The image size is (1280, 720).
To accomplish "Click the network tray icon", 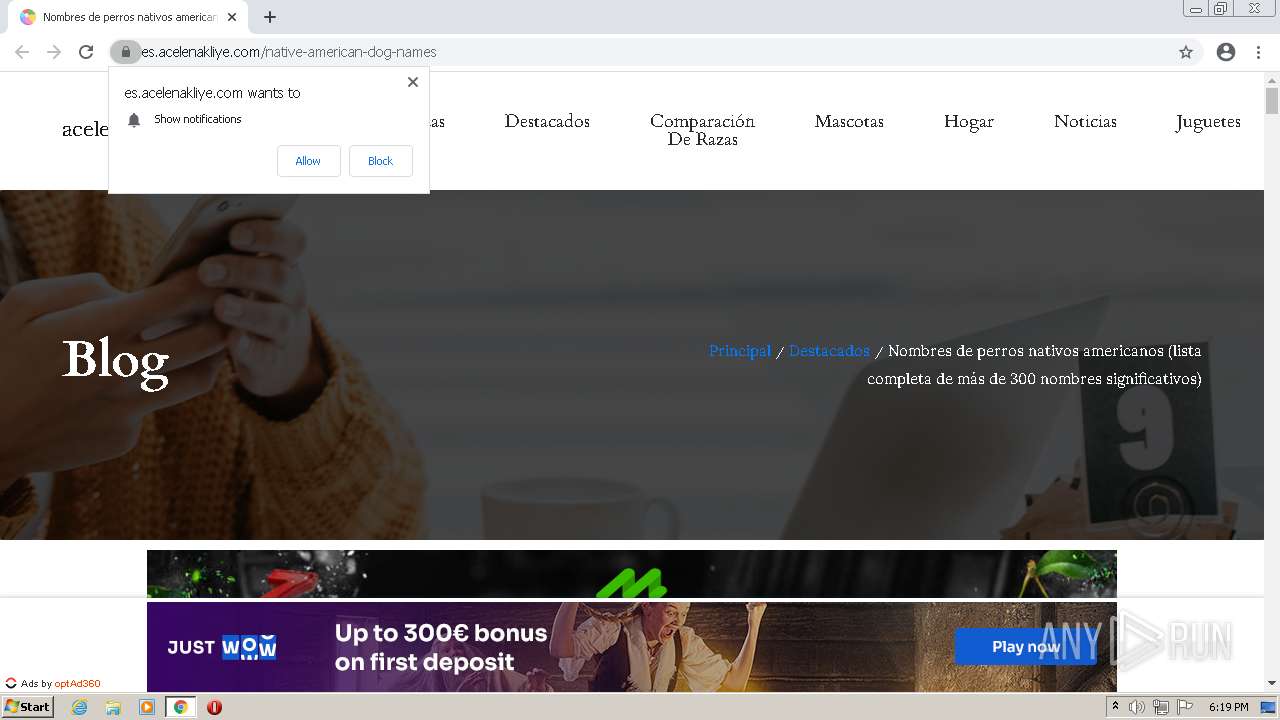I will point(1161,707).
